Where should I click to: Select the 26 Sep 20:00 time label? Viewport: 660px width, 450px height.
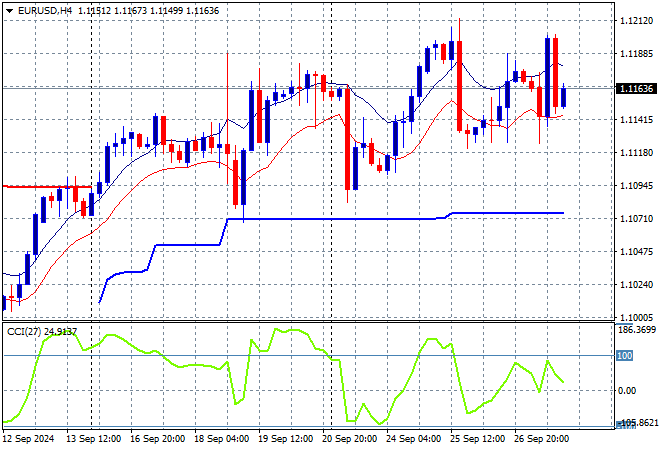[542, 439]
